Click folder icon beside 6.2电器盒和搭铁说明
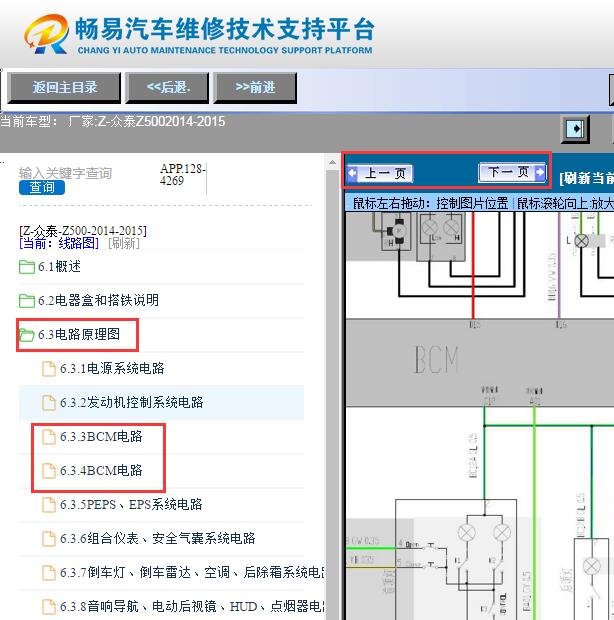This screenshot has height=620, width=614. point(27,301)
